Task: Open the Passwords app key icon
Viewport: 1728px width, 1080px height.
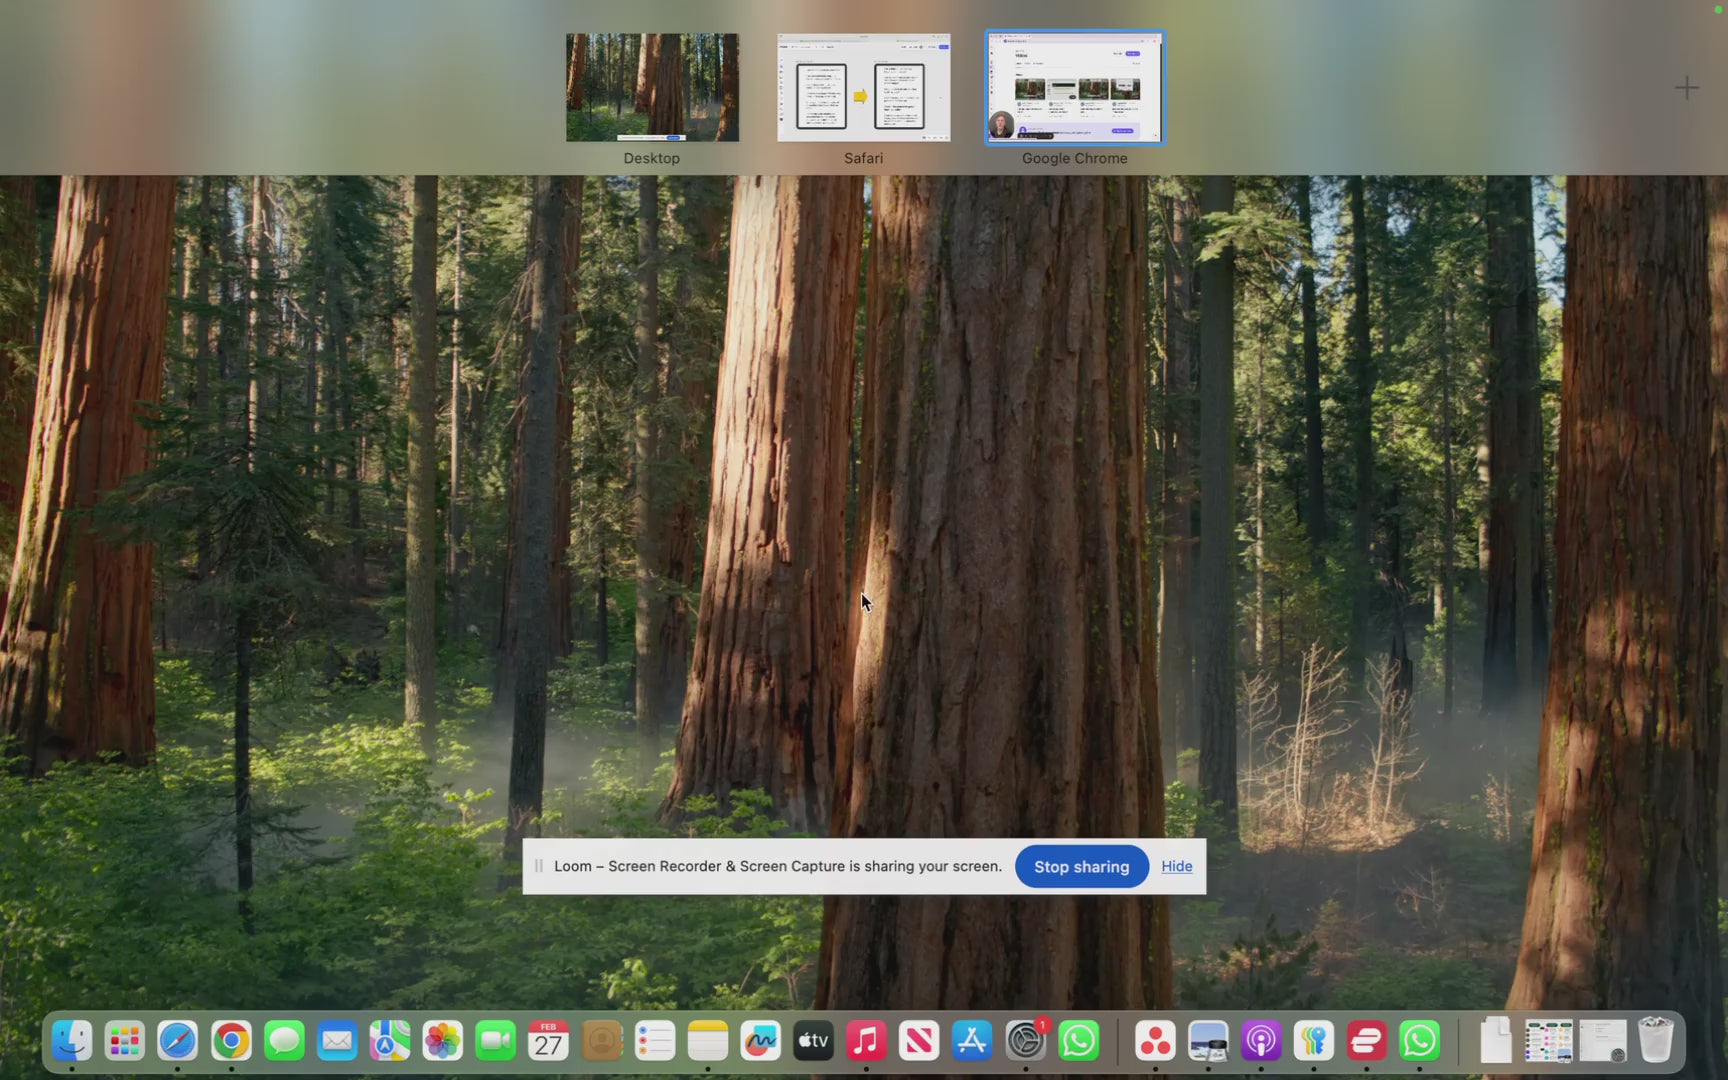Action: 1314,1041
